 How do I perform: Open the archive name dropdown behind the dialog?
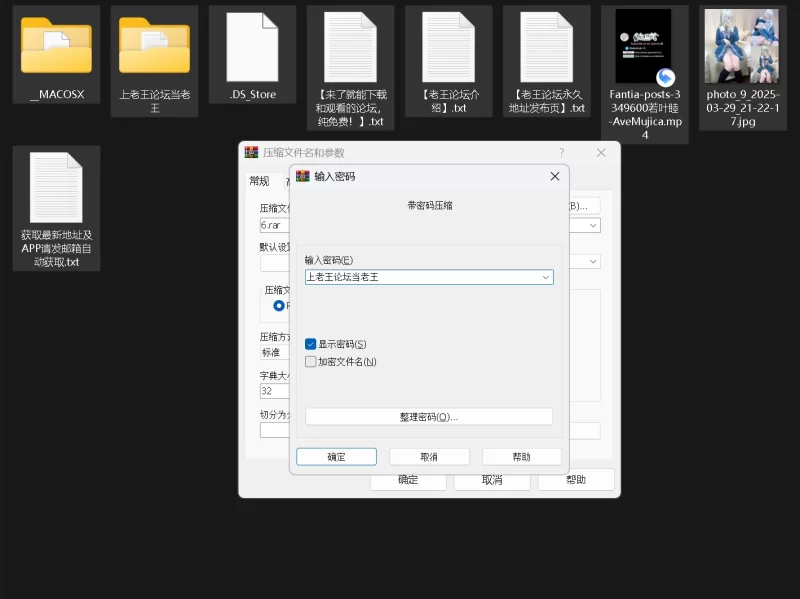[594, 226]
